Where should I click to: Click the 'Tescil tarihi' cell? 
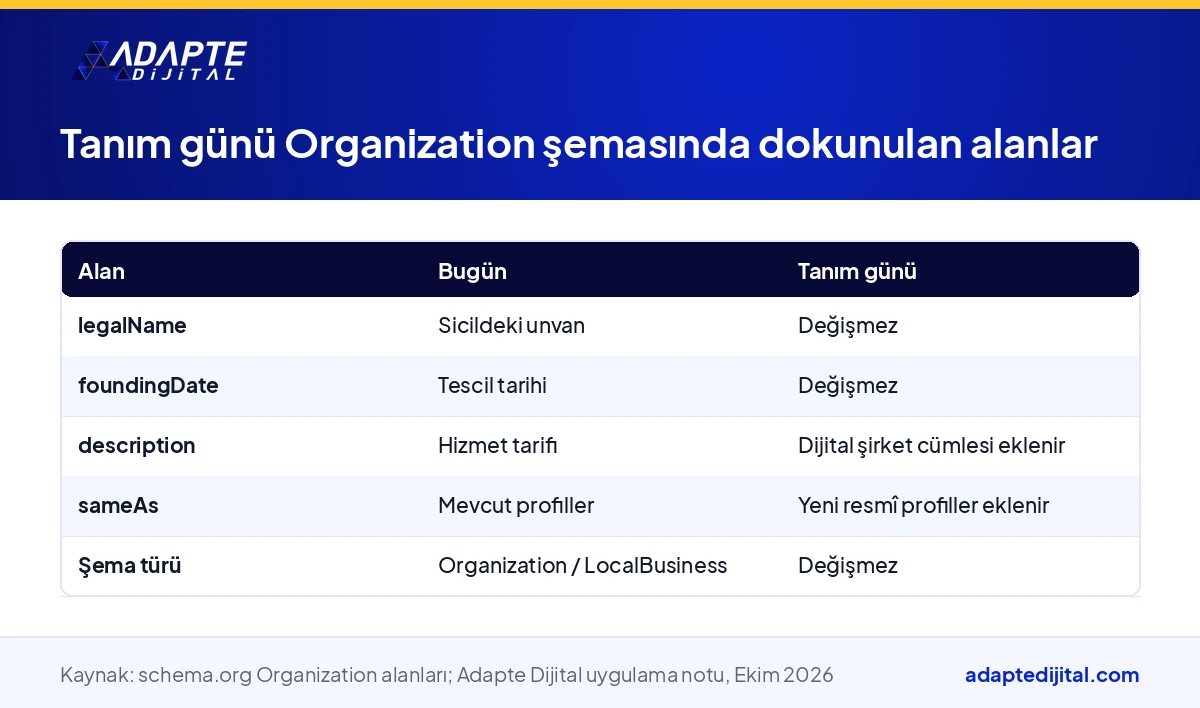tap(492, 386)
